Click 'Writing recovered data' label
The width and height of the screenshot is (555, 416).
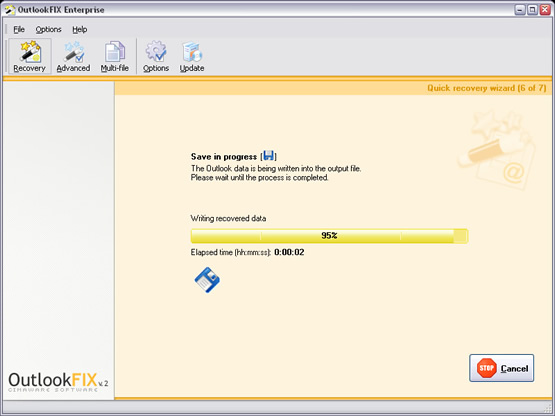(x=228, y=218)
